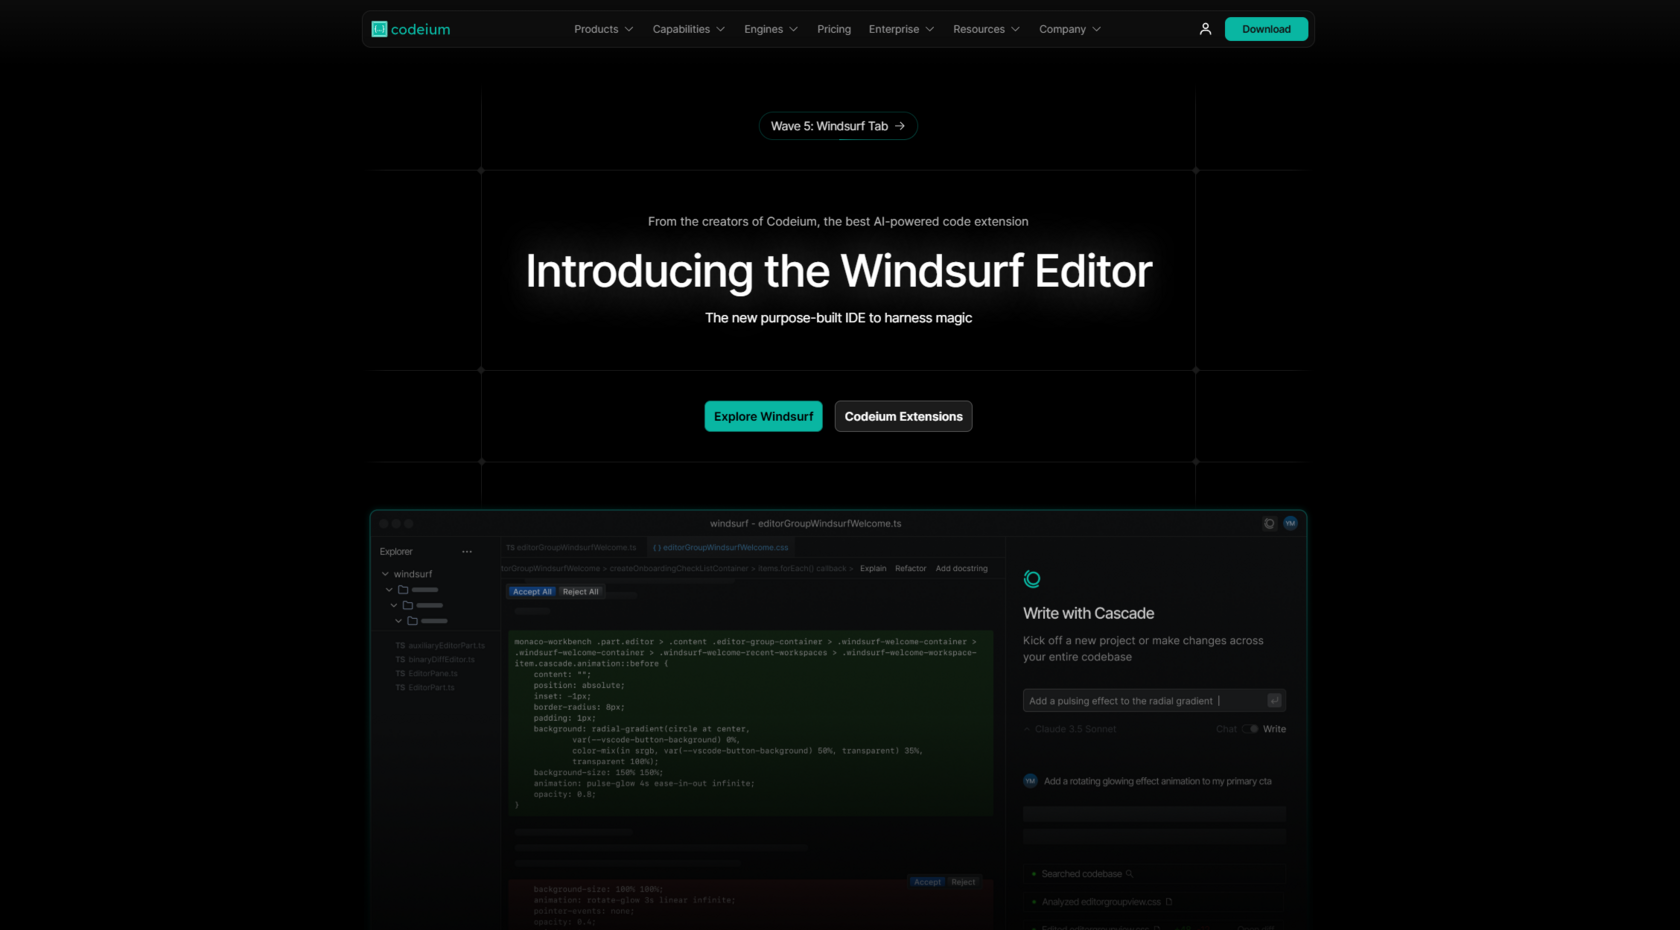Screen dimensions: 1680x930
Task: Click the first folder icon under windsurf
Action: click(403, 590)
